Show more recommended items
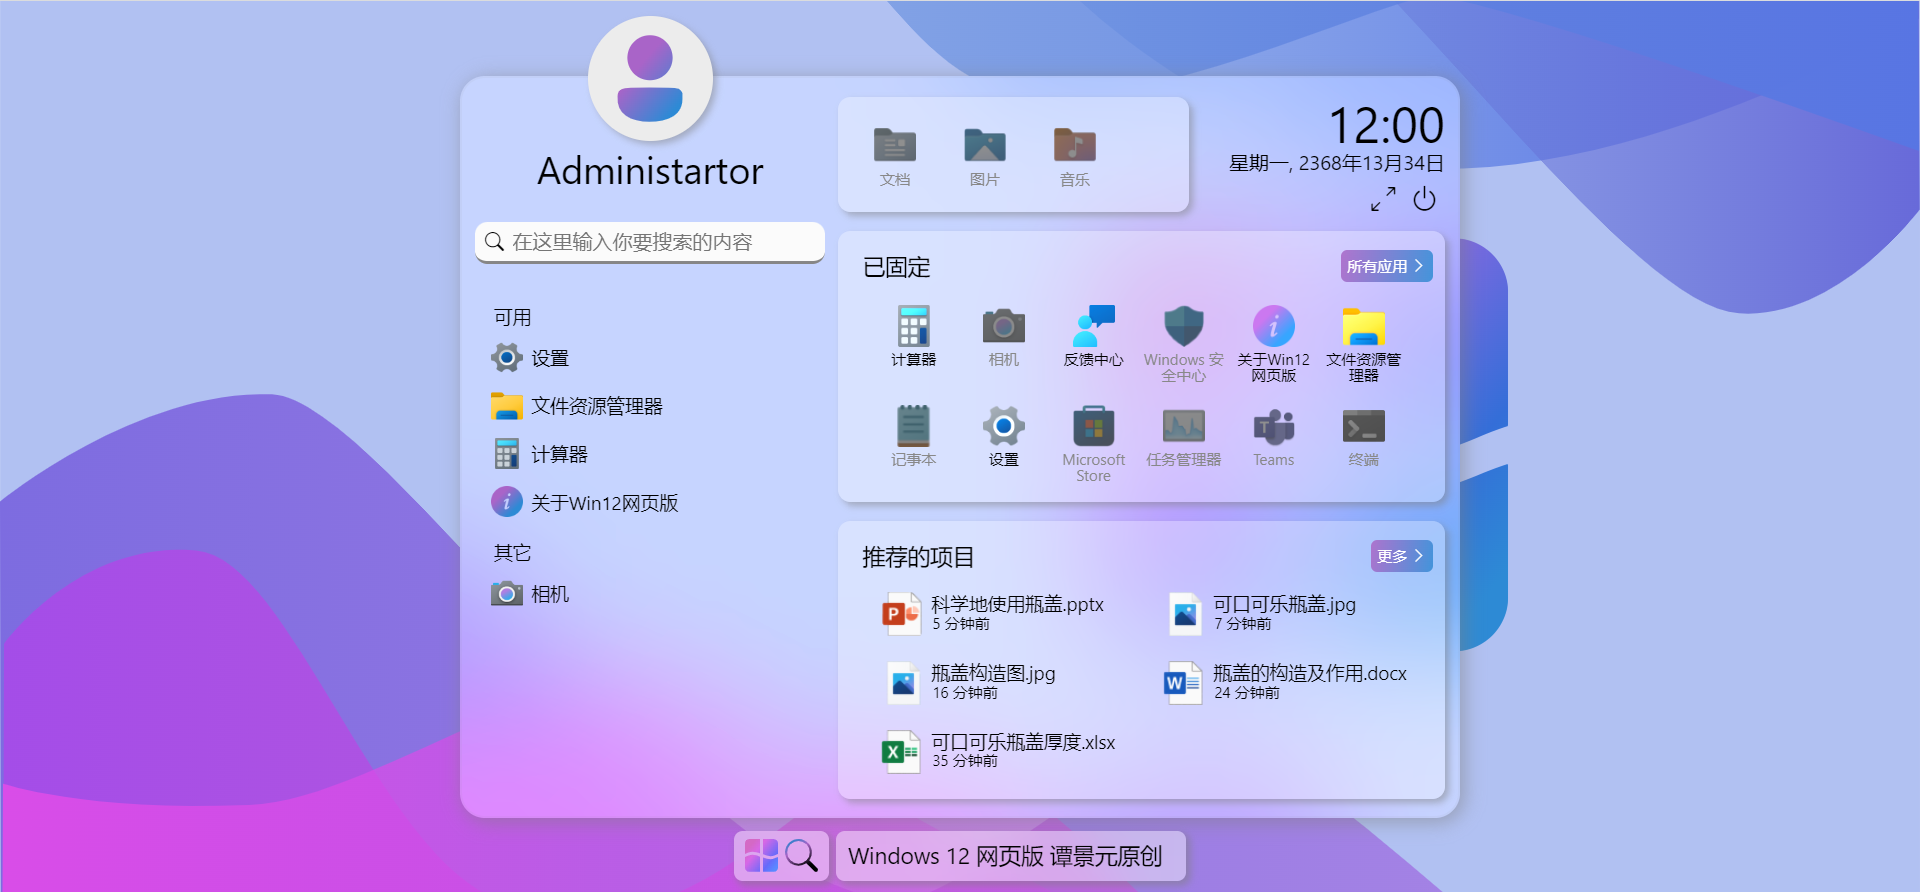Image resolution: width=1920 pixels, height=892 pixels. pyautogui.click(x=1400, y=556)
